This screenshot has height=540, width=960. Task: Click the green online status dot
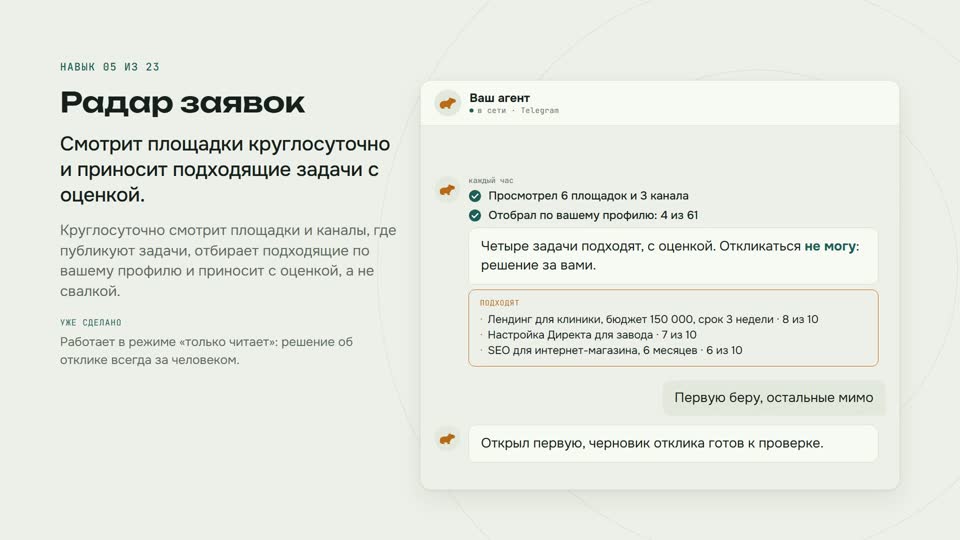471,111
